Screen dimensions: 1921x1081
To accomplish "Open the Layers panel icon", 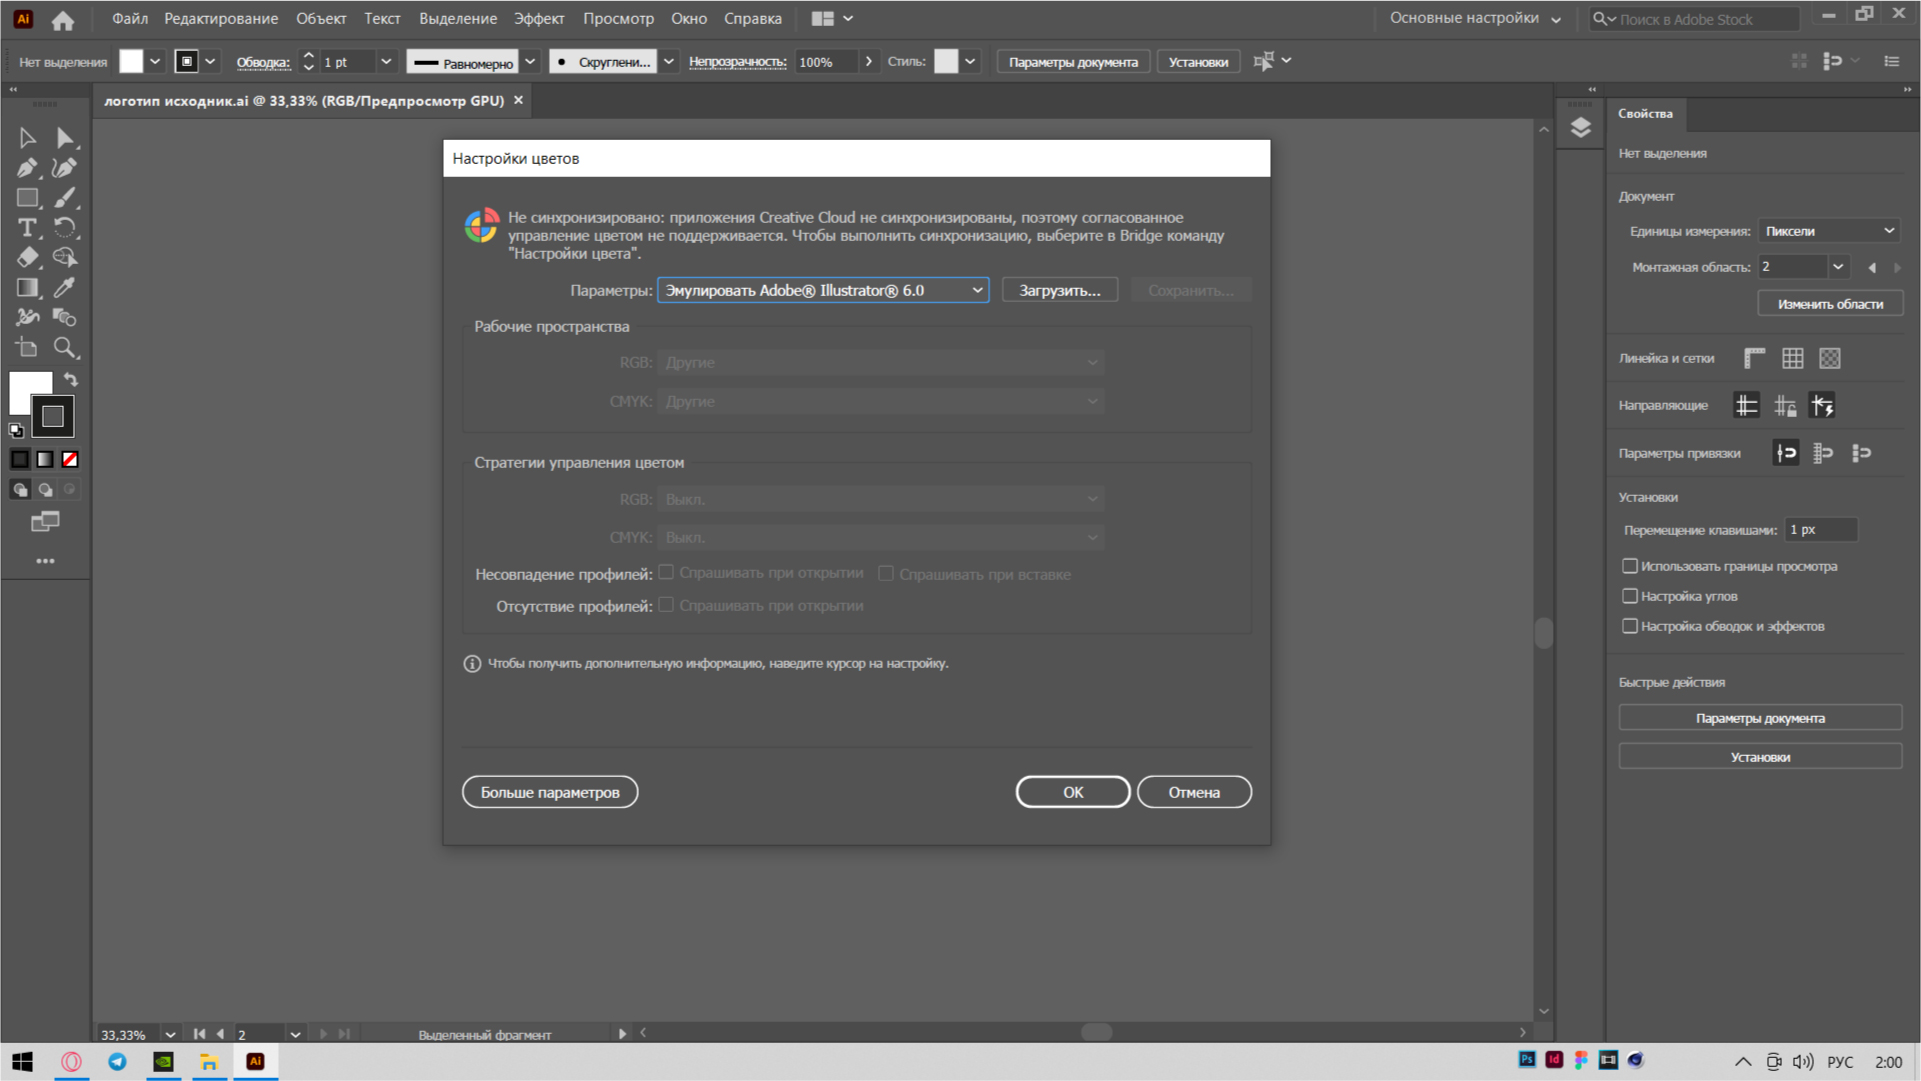I will pyautogui.click(x=1580, y=128).
